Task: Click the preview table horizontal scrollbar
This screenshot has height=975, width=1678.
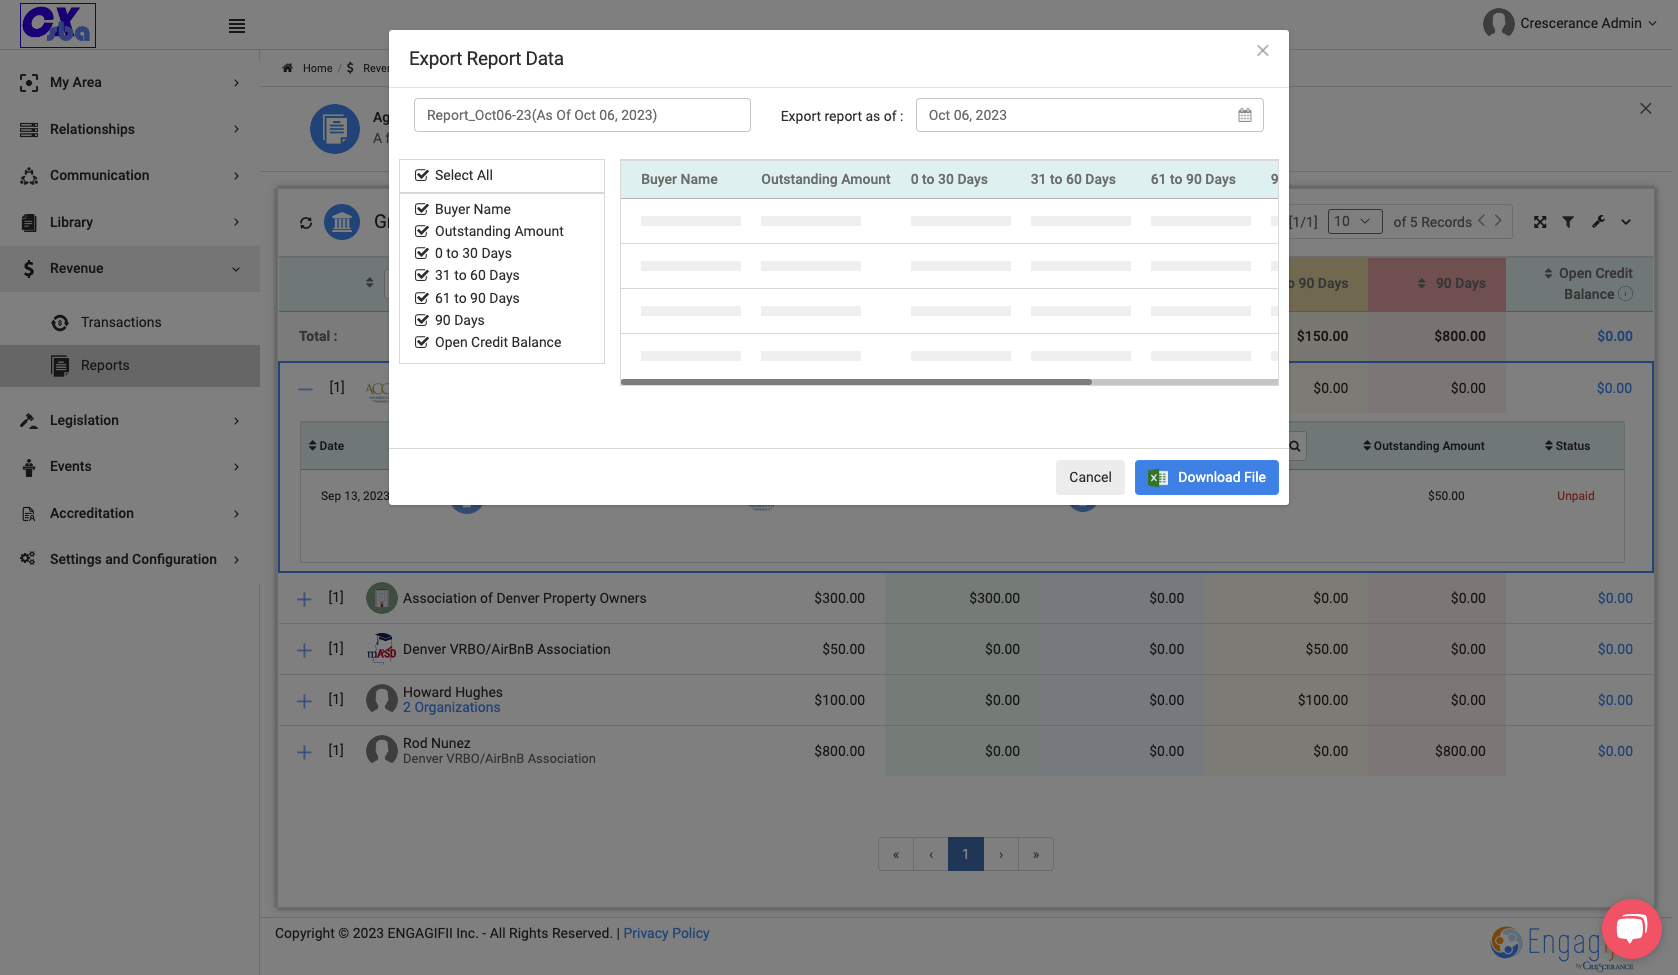Action: pyautogui.click(x=856, y=382)
